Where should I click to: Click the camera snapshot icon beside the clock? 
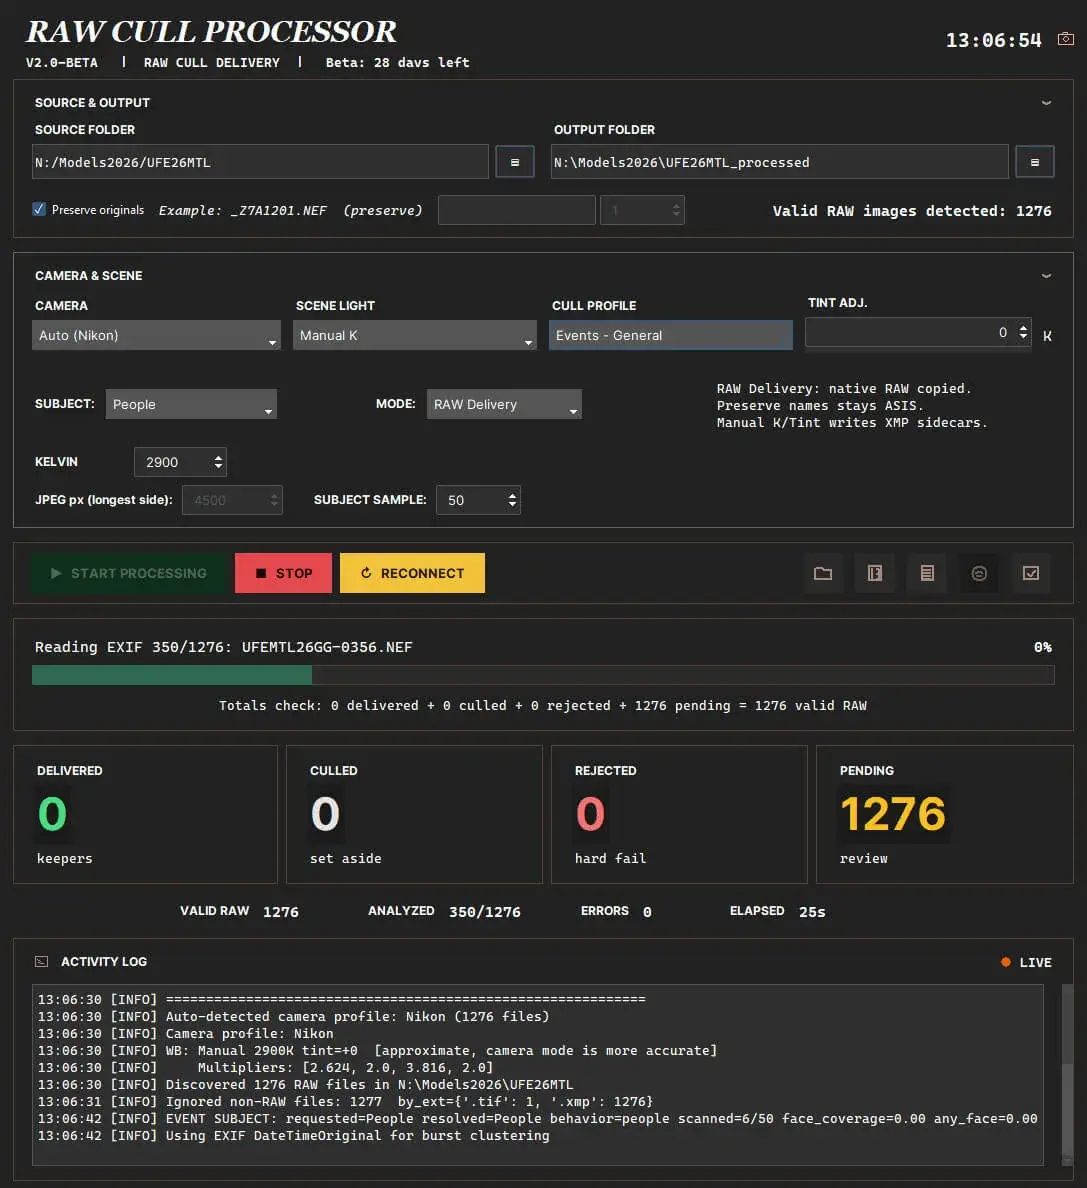1065,39
